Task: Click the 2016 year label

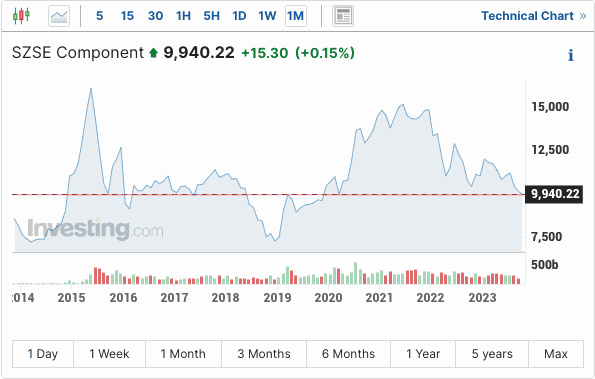Action: (x=123, y=298)
